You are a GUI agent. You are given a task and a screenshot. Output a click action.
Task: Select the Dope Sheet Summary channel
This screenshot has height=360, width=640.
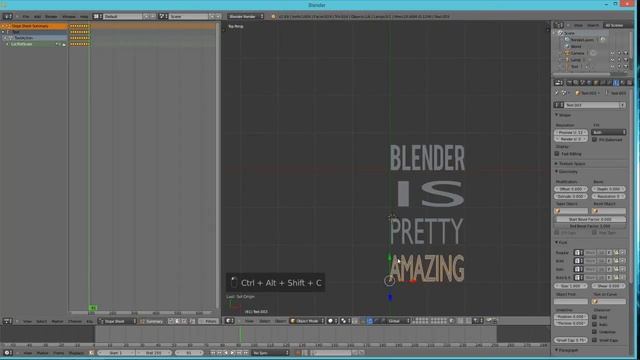coord(34,26)
